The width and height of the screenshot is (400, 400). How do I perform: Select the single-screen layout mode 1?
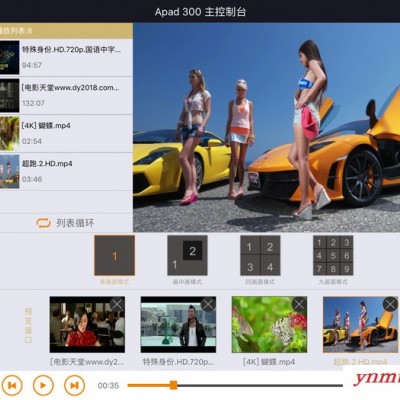[x=115, y=255]
